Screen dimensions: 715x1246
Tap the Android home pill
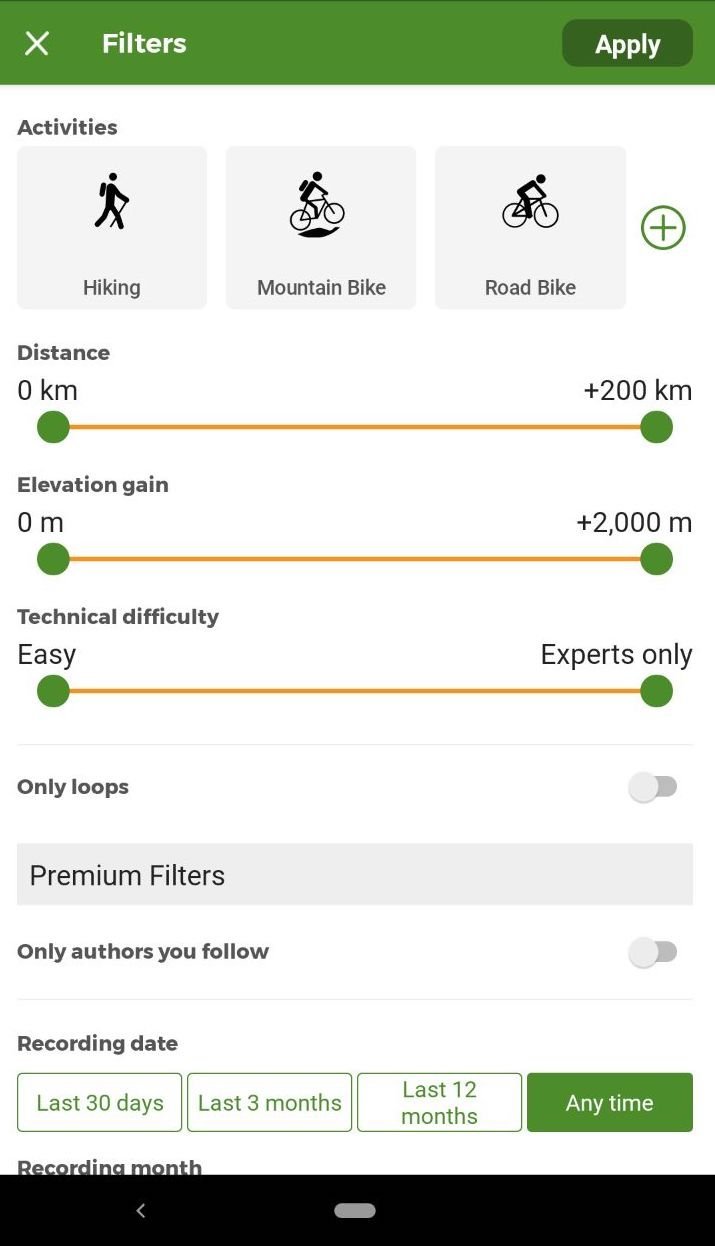[x=355, y=1210]
